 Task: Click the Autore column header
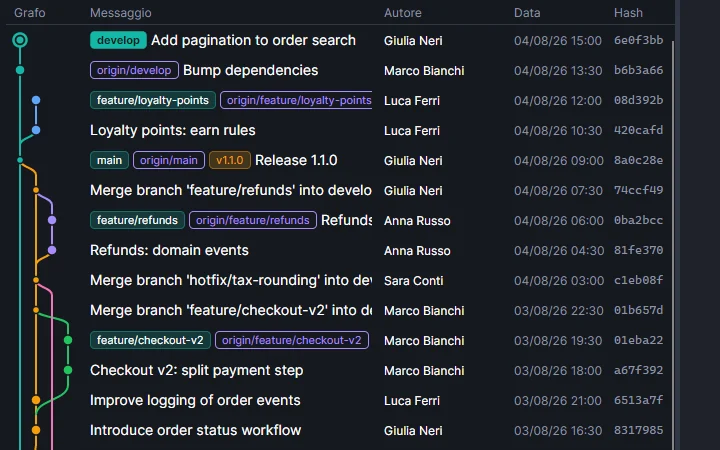[x=402, y=13]
